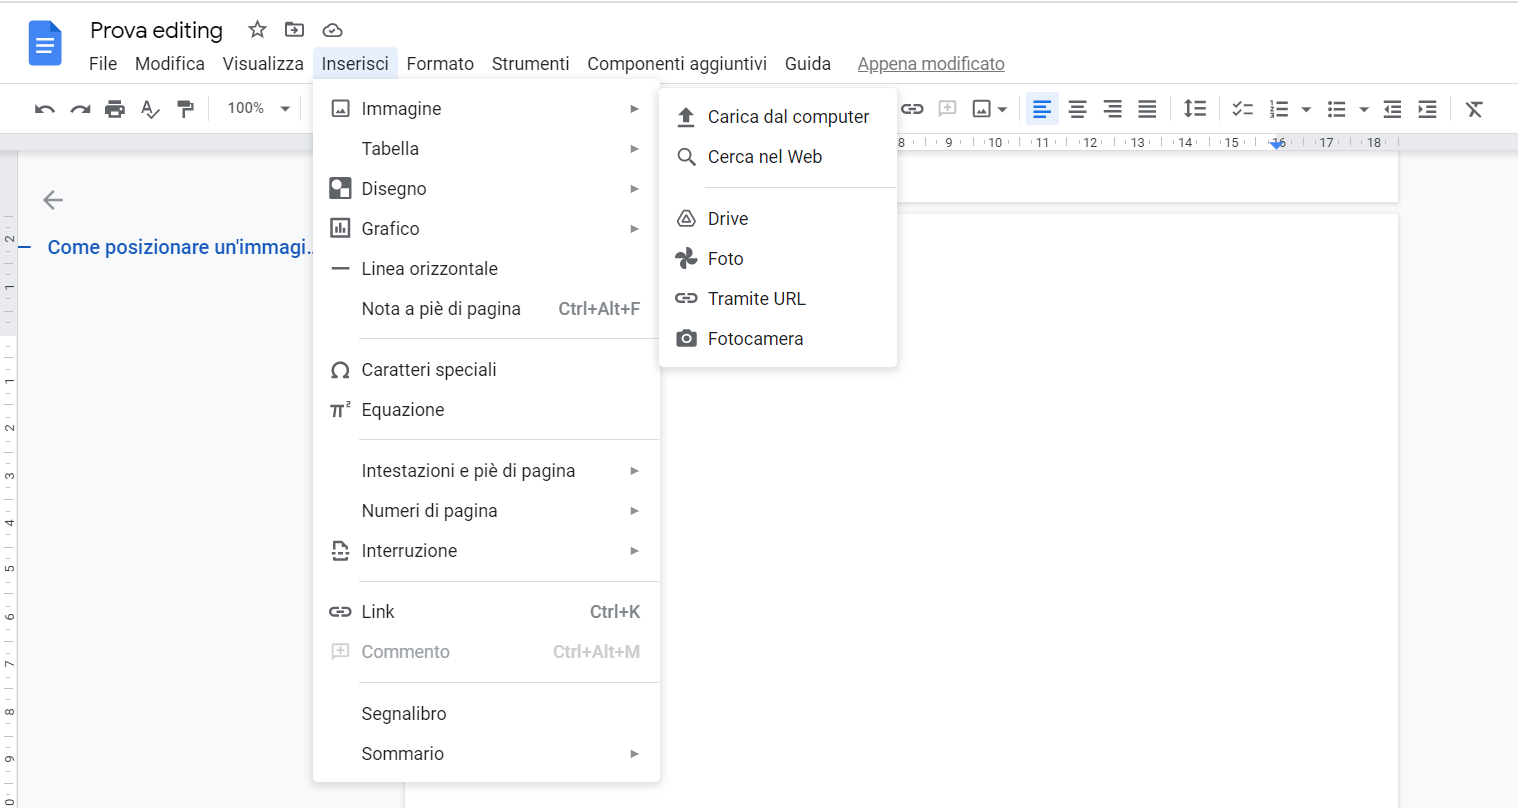Click the Print icon
1518x808 pixels.
tap(115, 109)
